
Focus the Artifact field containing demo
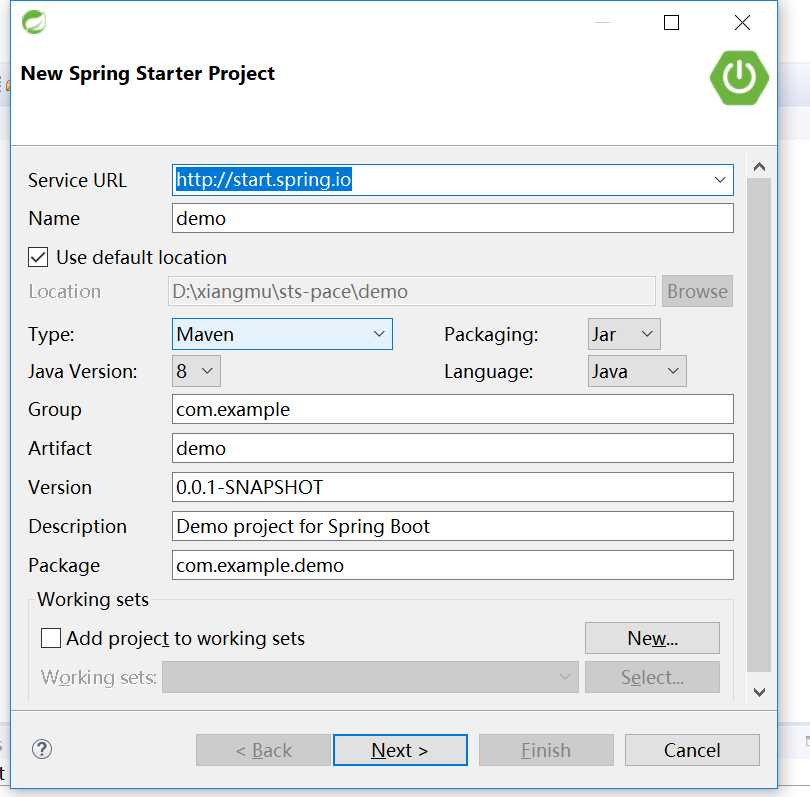[453, 448]
